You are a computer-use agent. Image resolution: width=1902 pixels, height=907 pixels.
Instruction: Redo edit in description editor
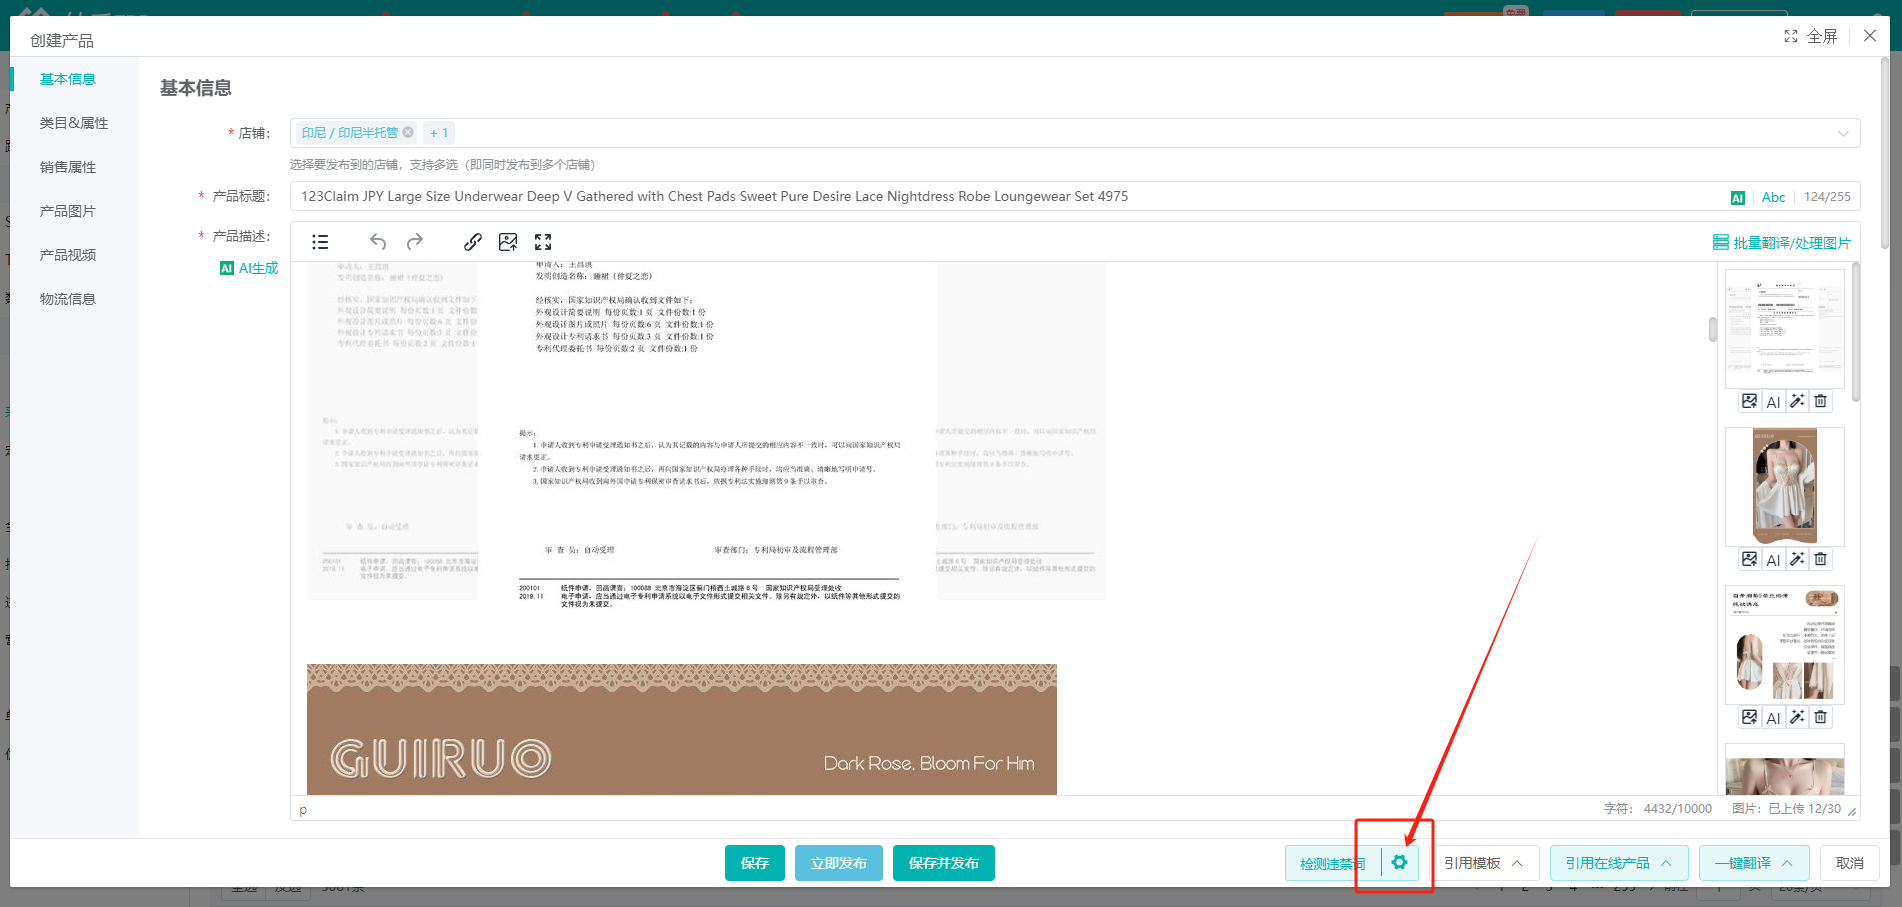point(415,242)
